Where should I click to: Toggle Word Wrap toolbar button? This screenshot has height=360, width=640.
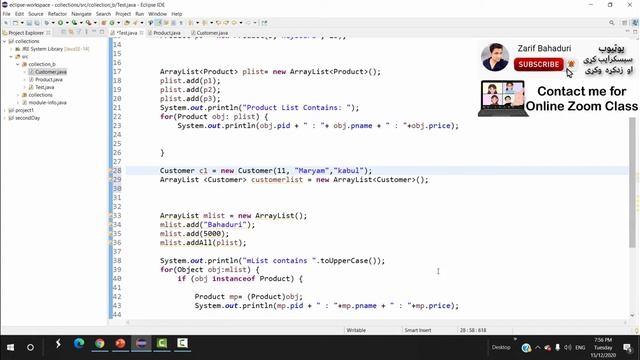pyautogui.click(x=166, y=23)
